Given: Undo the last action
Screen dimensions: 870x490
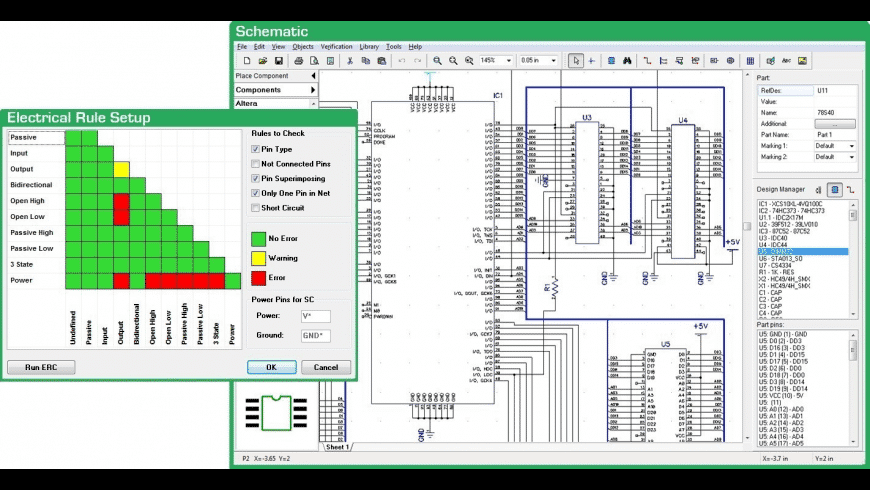Looking at the screenshot, I should tap(402, 60).
